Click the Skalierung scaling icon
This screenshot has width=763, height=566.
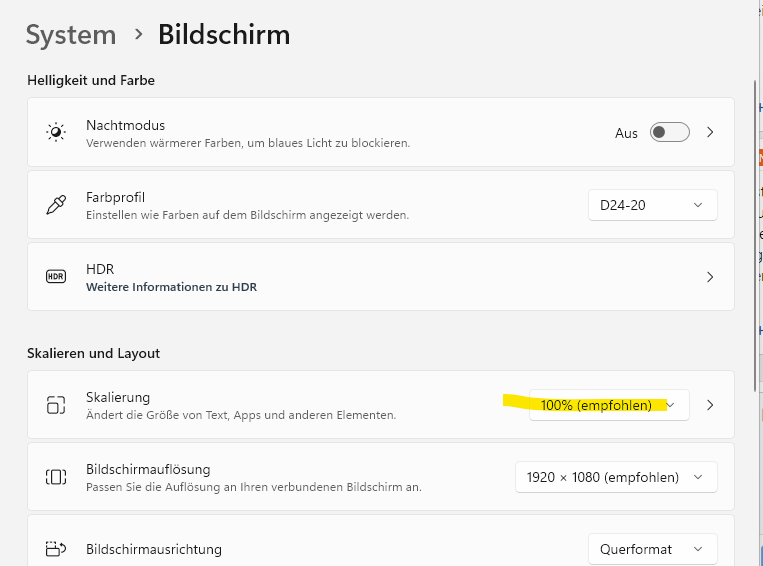(x=56, y=405)
